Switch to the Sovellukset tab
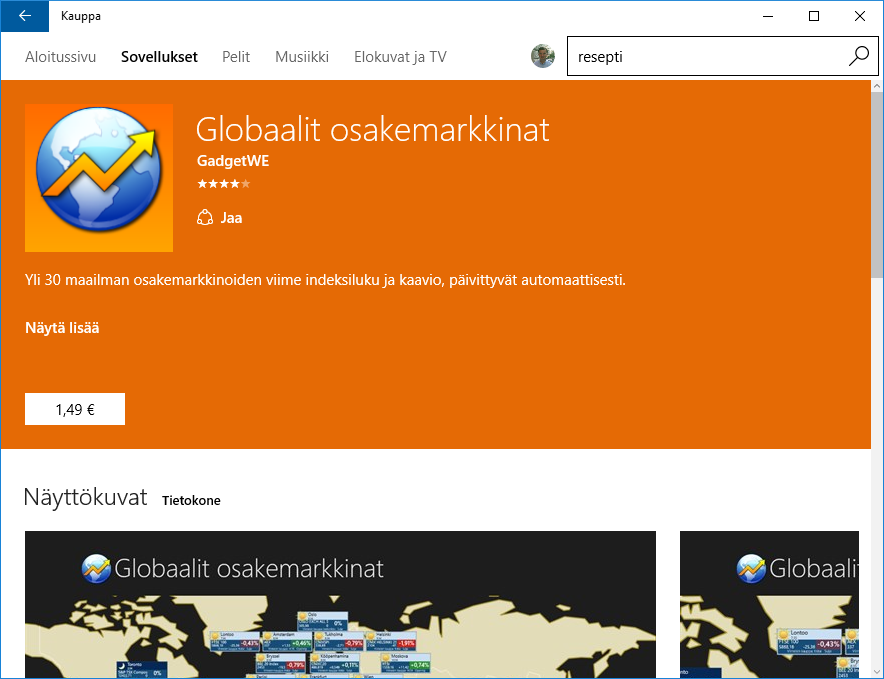Screen dimensions: 884x679 159,57
